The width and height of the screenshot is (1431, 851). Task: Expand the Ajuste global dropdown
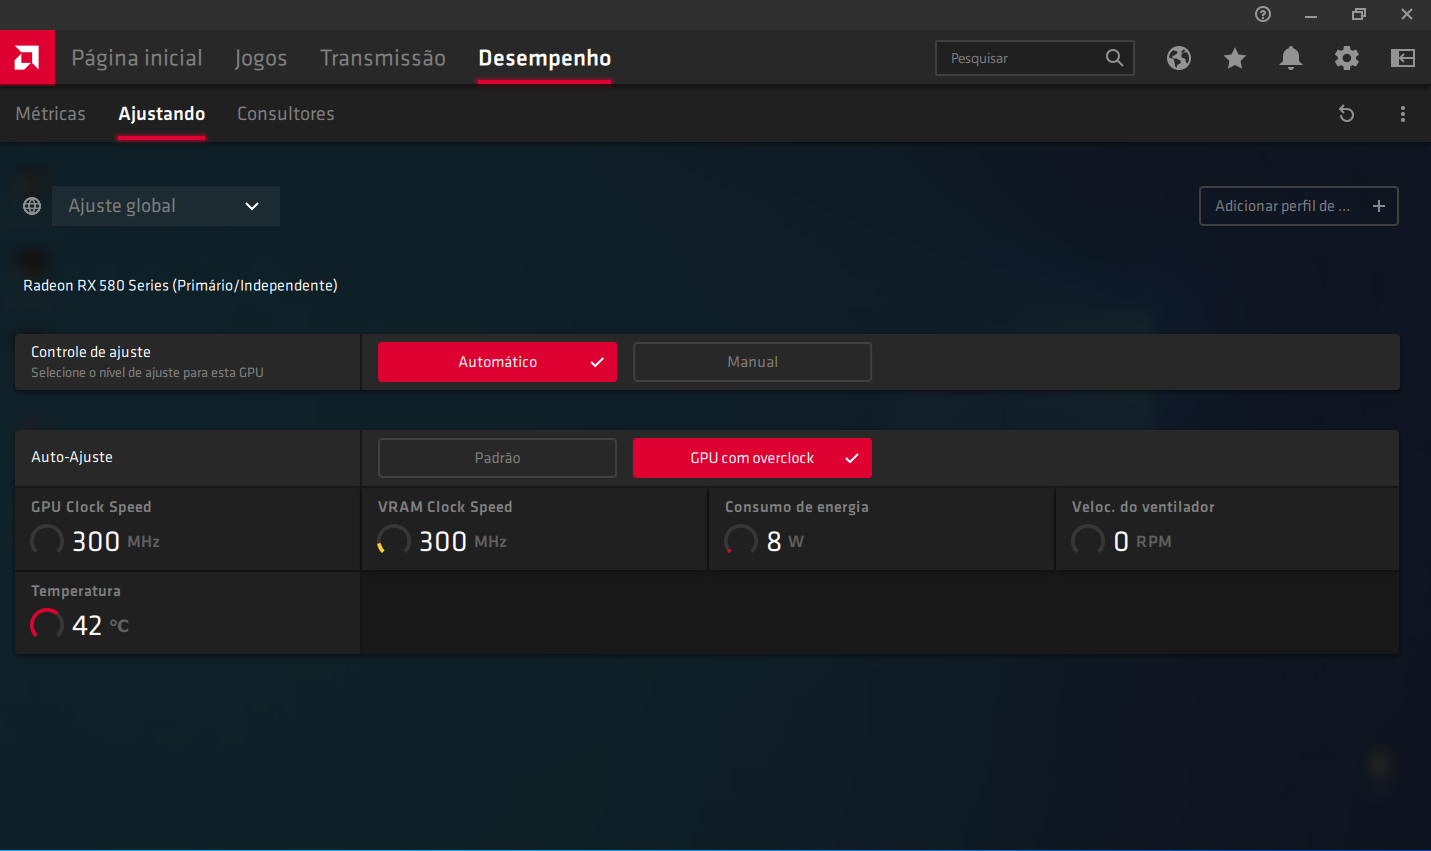click(166, 206)
